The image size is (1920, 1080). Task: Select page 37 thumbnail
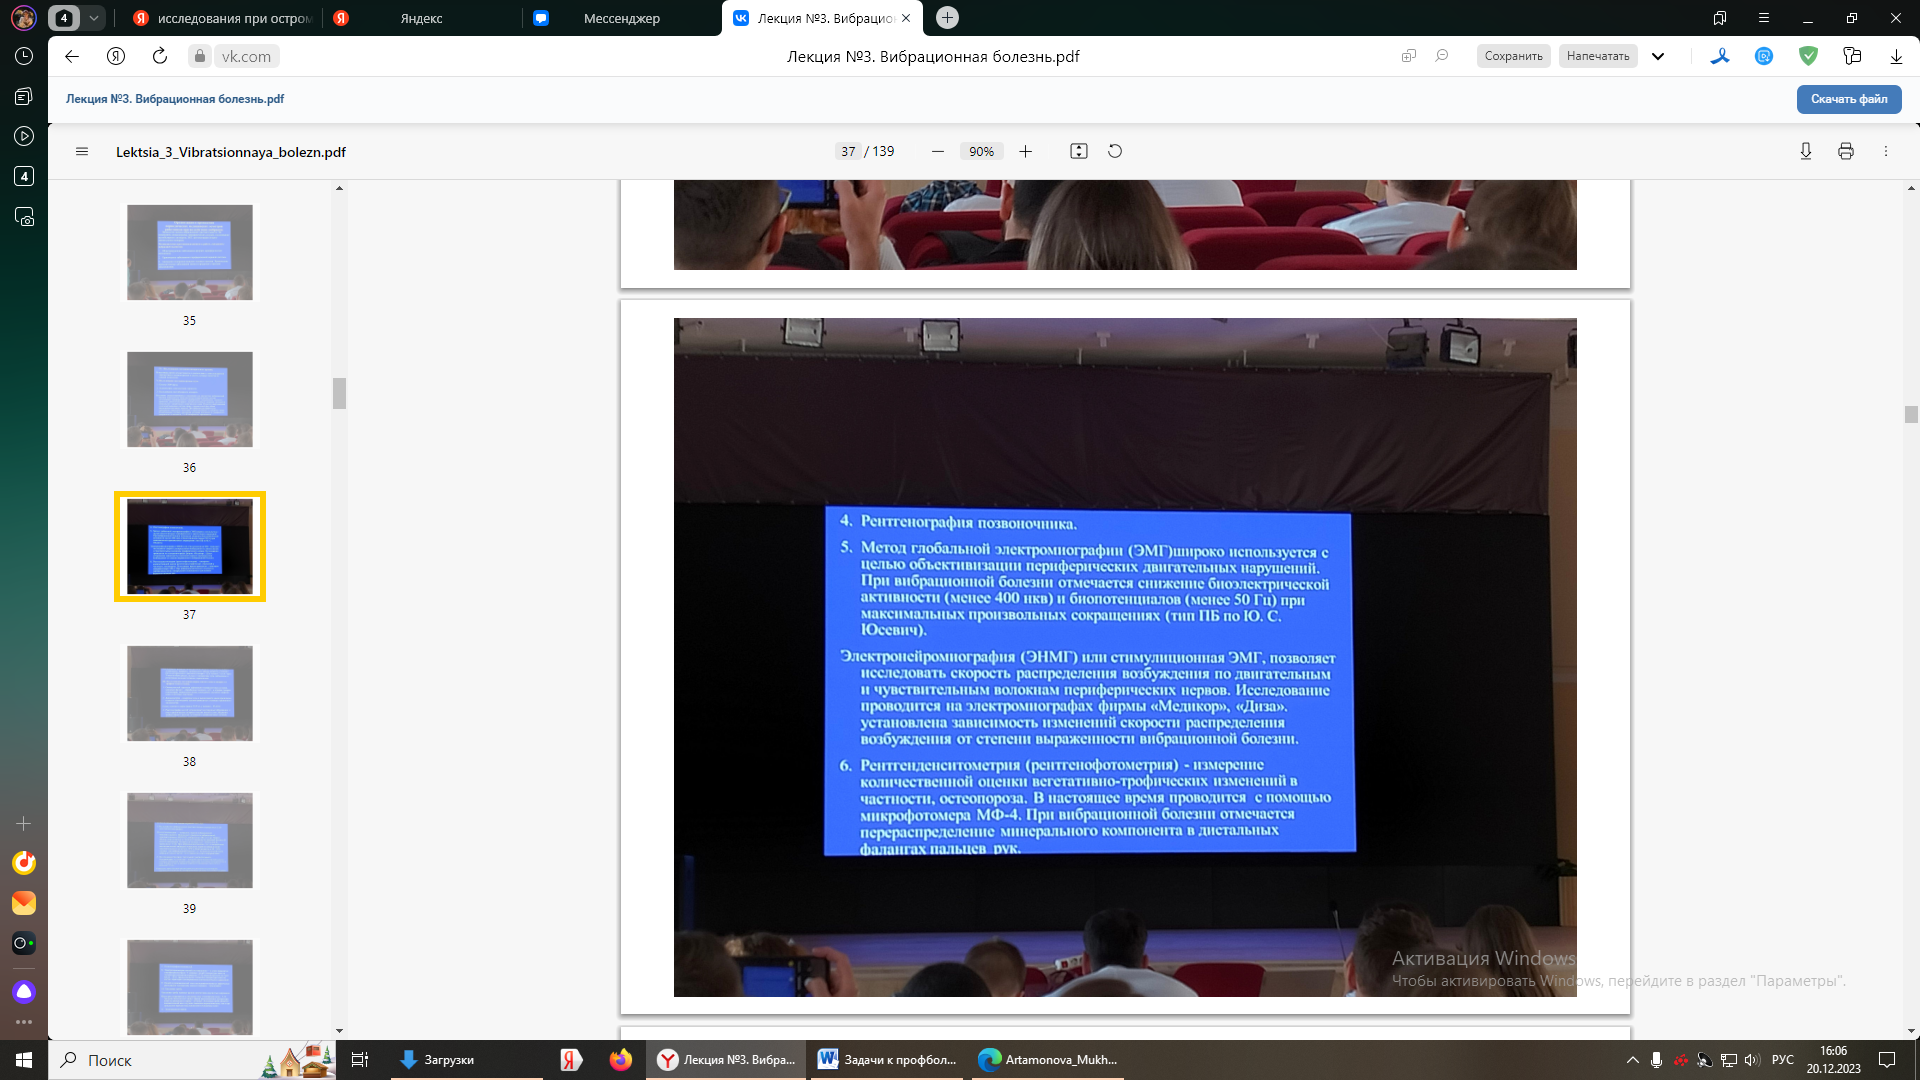(190, 546)
